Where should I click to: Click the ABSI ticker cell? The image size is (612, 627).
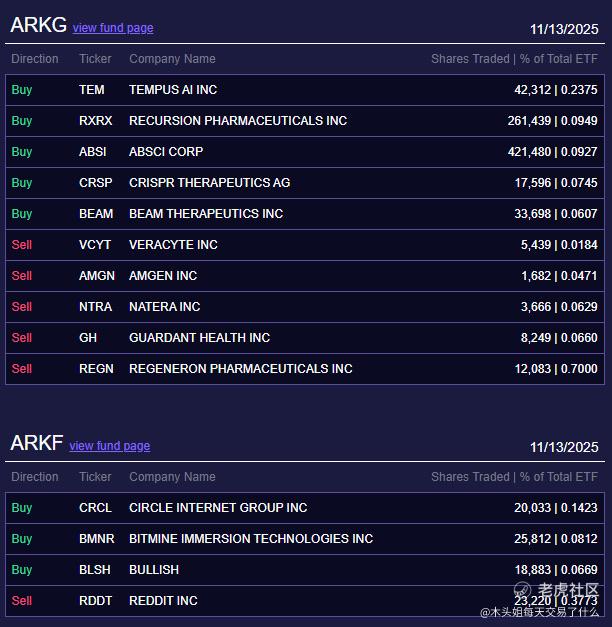pyautogui.click(x=93, y=152)
